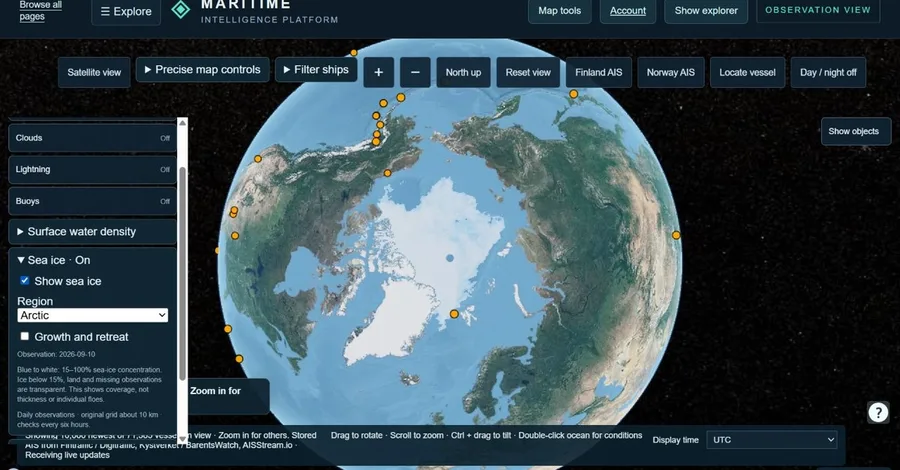Click the scrollbar up arrow in side panel
The width and height of the screenshot is (900, 470).
[x=183, y=123]
